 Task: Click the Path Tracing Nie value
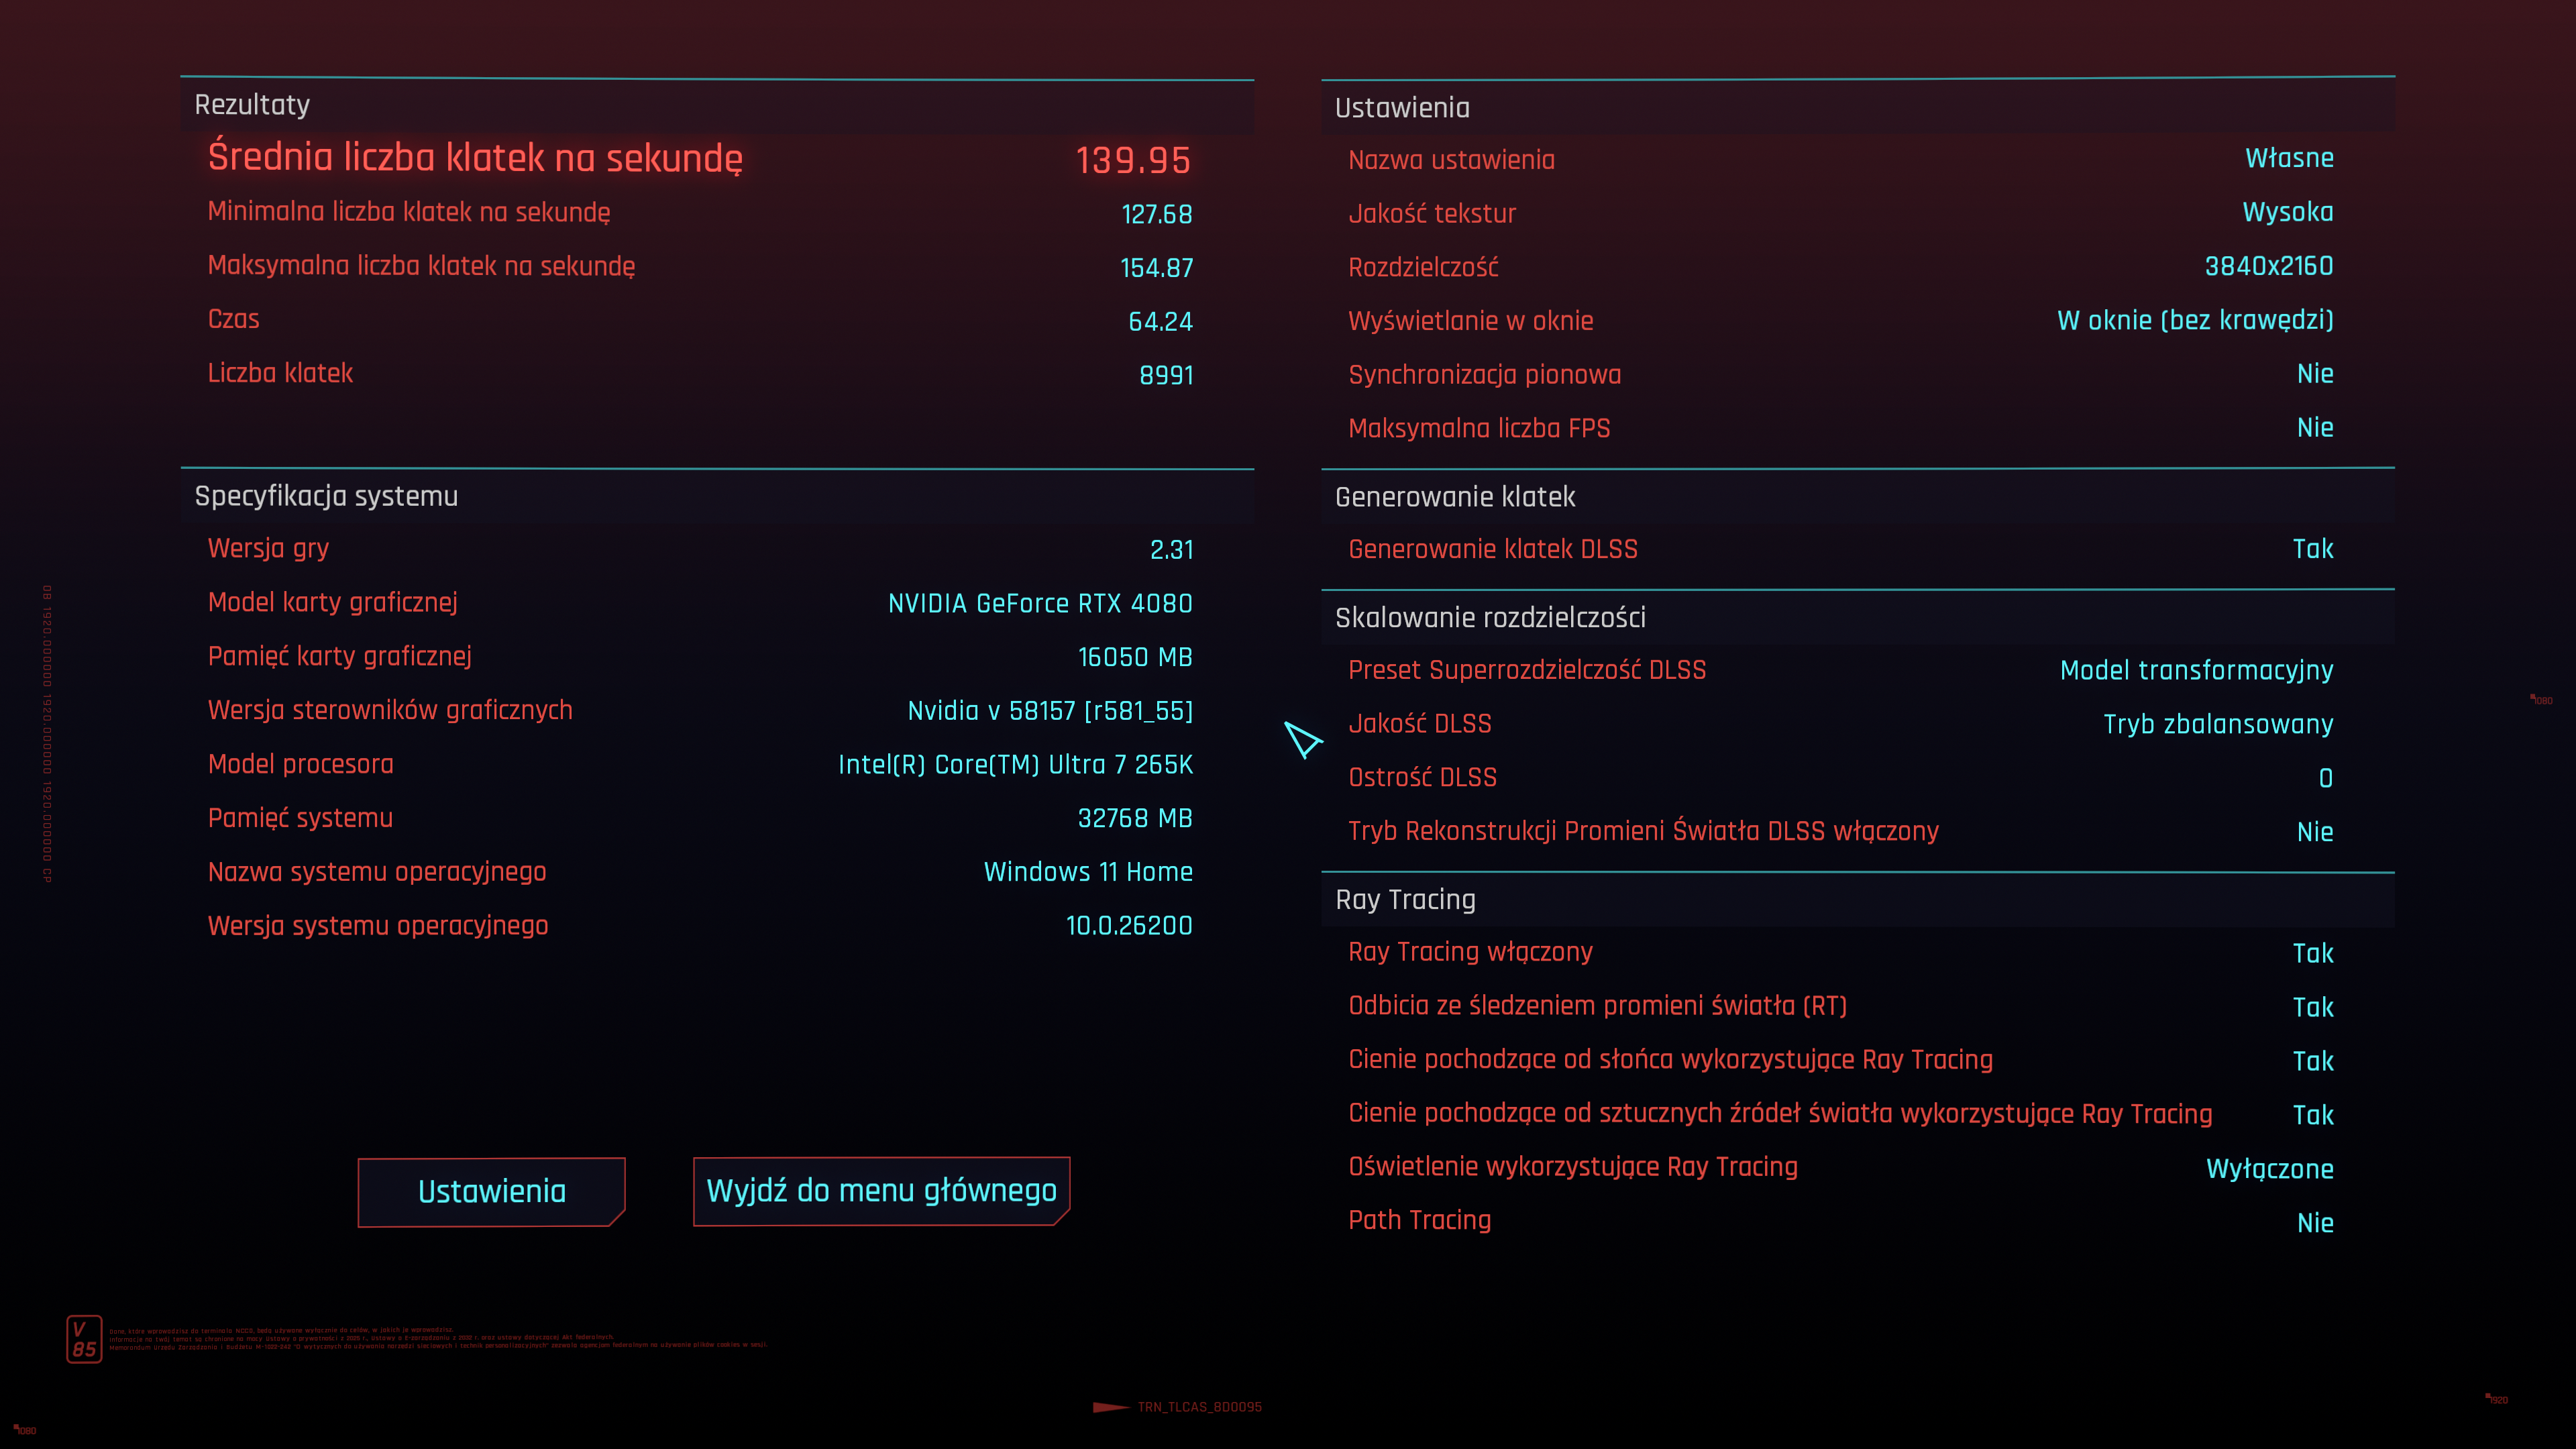coord(2314,1223)
